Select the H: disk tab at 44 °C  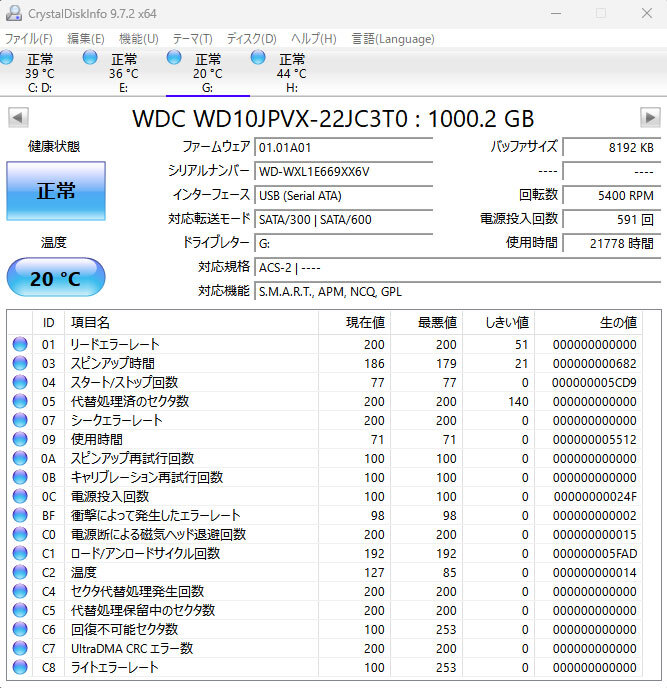[292, 73]
